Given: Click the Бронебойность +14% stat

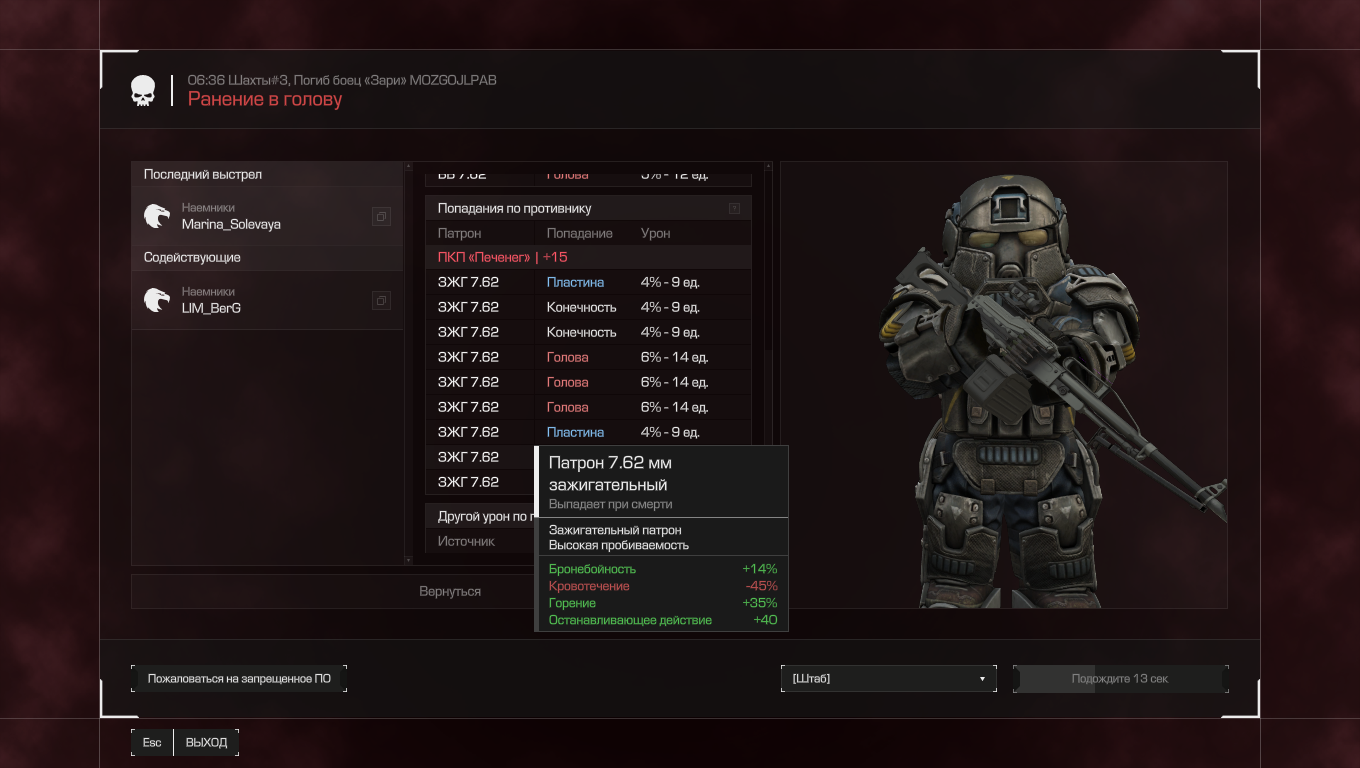Looking at the screenshot, I should click(663, 569).
